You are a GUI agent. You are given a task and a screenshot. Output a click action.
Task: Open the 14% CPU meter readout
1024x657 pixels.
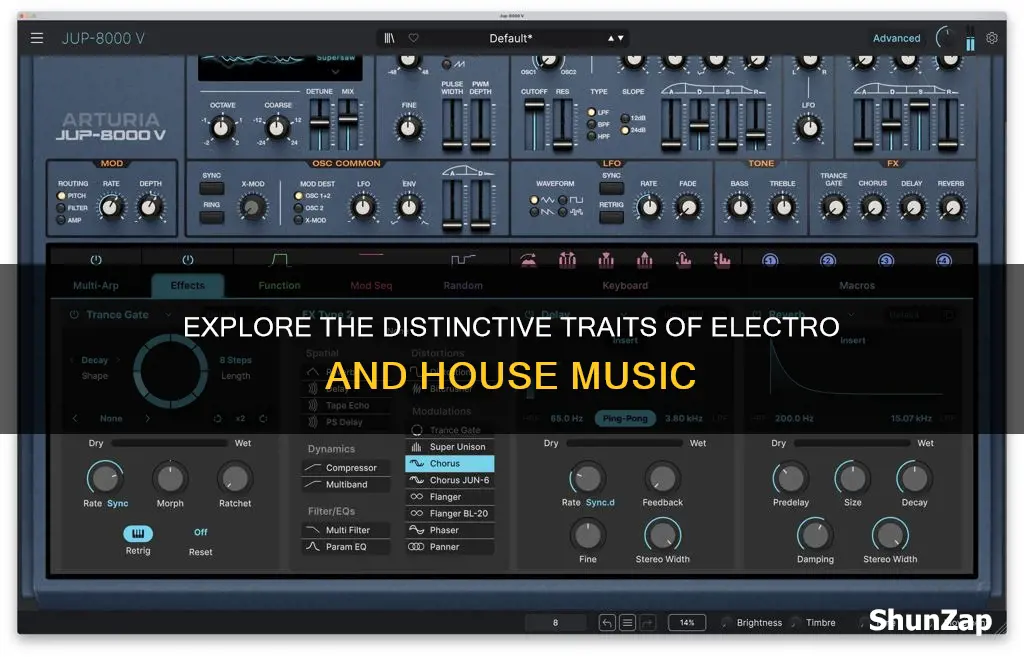click(x=686, y=622)
